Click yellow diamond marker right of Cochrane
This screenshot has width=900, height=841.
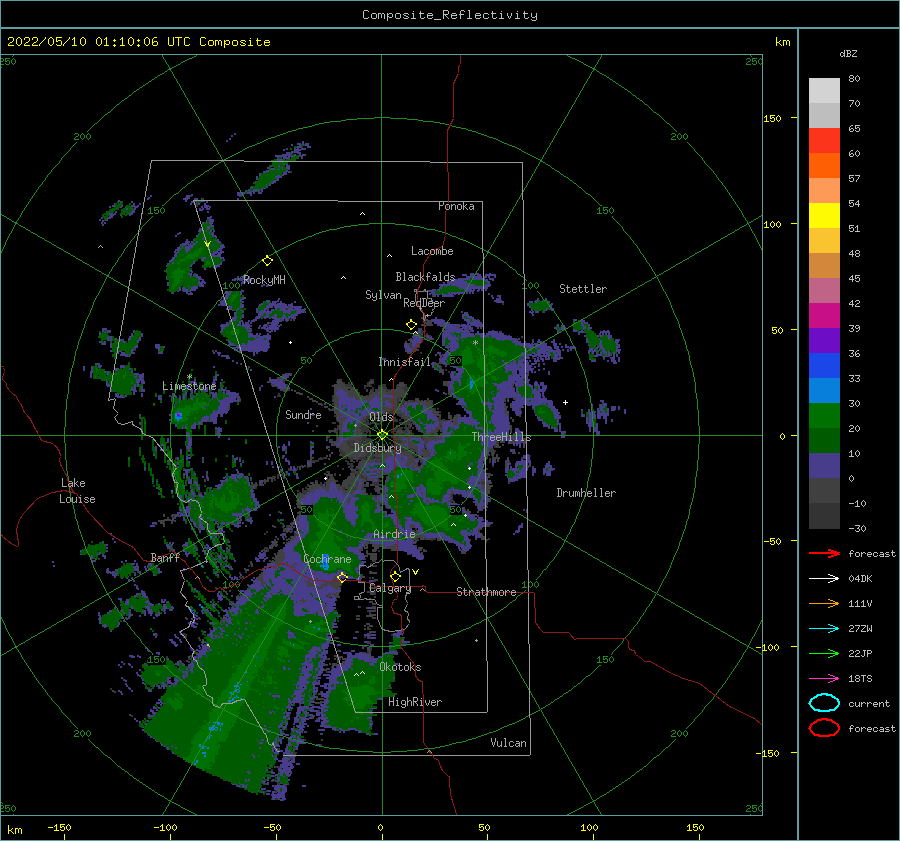(342, 577)
